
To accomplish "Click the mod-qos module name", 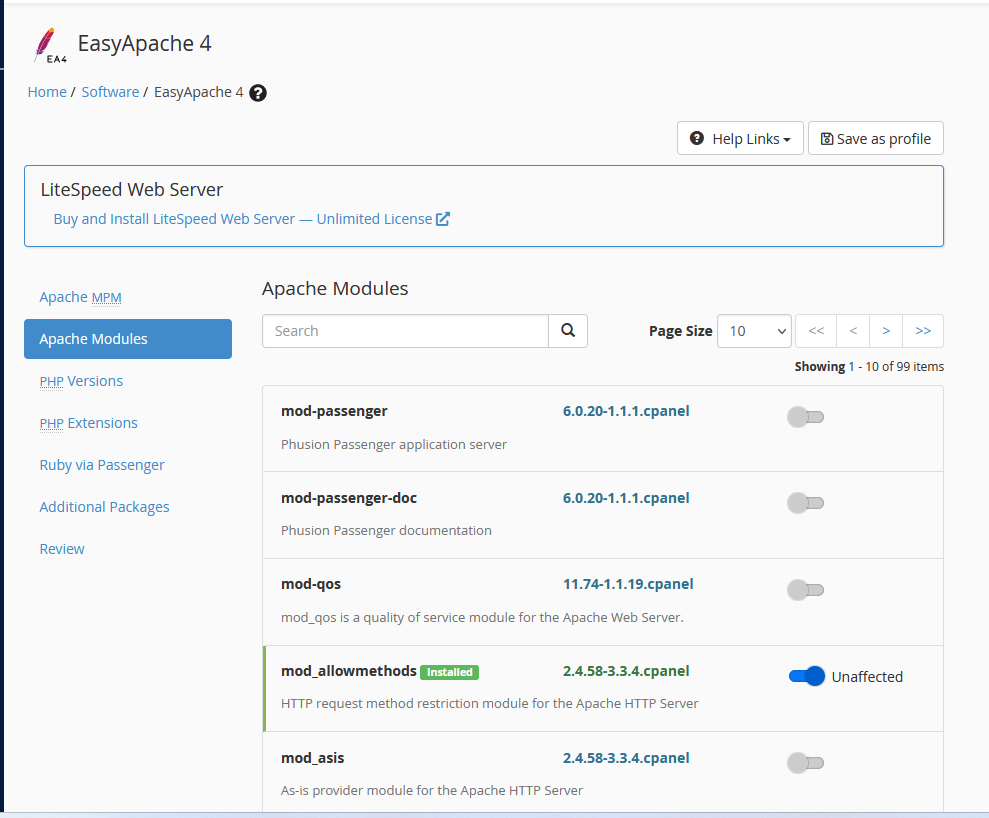I will tap(311, 584).
